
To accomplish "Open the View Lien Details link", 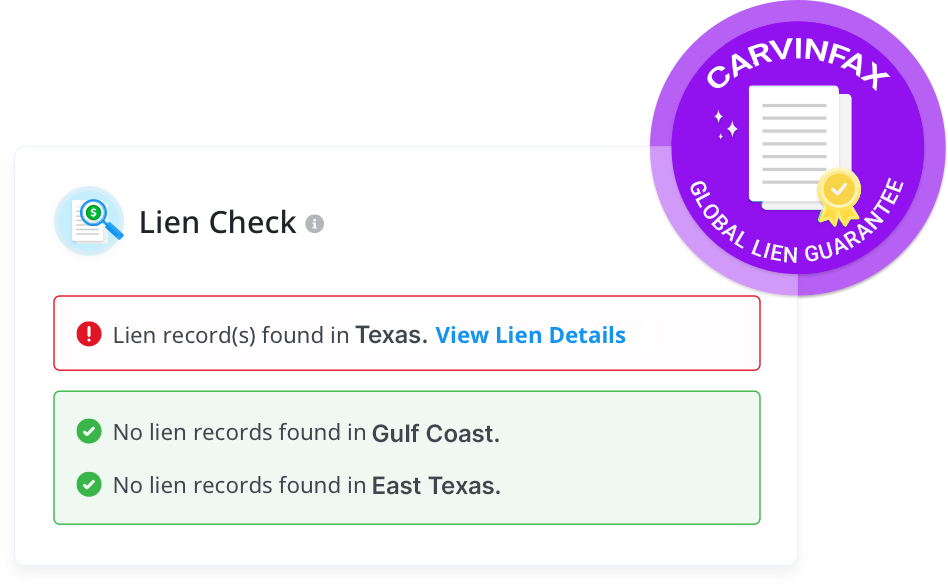I will (530, 335).
